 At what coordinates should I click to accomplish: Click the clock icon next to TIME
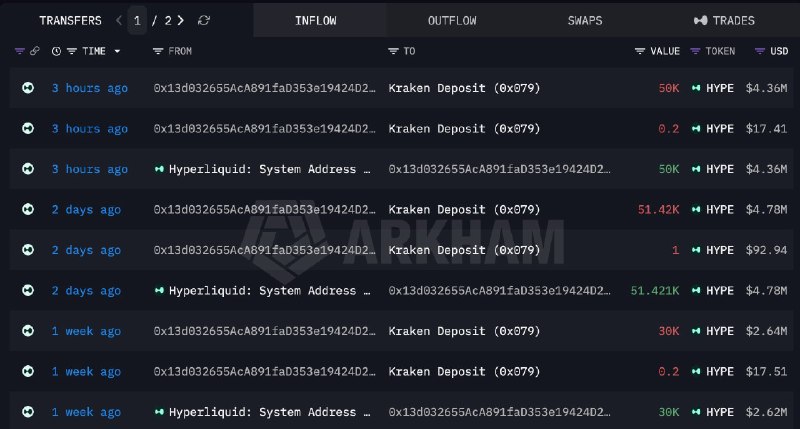[56, 51]
